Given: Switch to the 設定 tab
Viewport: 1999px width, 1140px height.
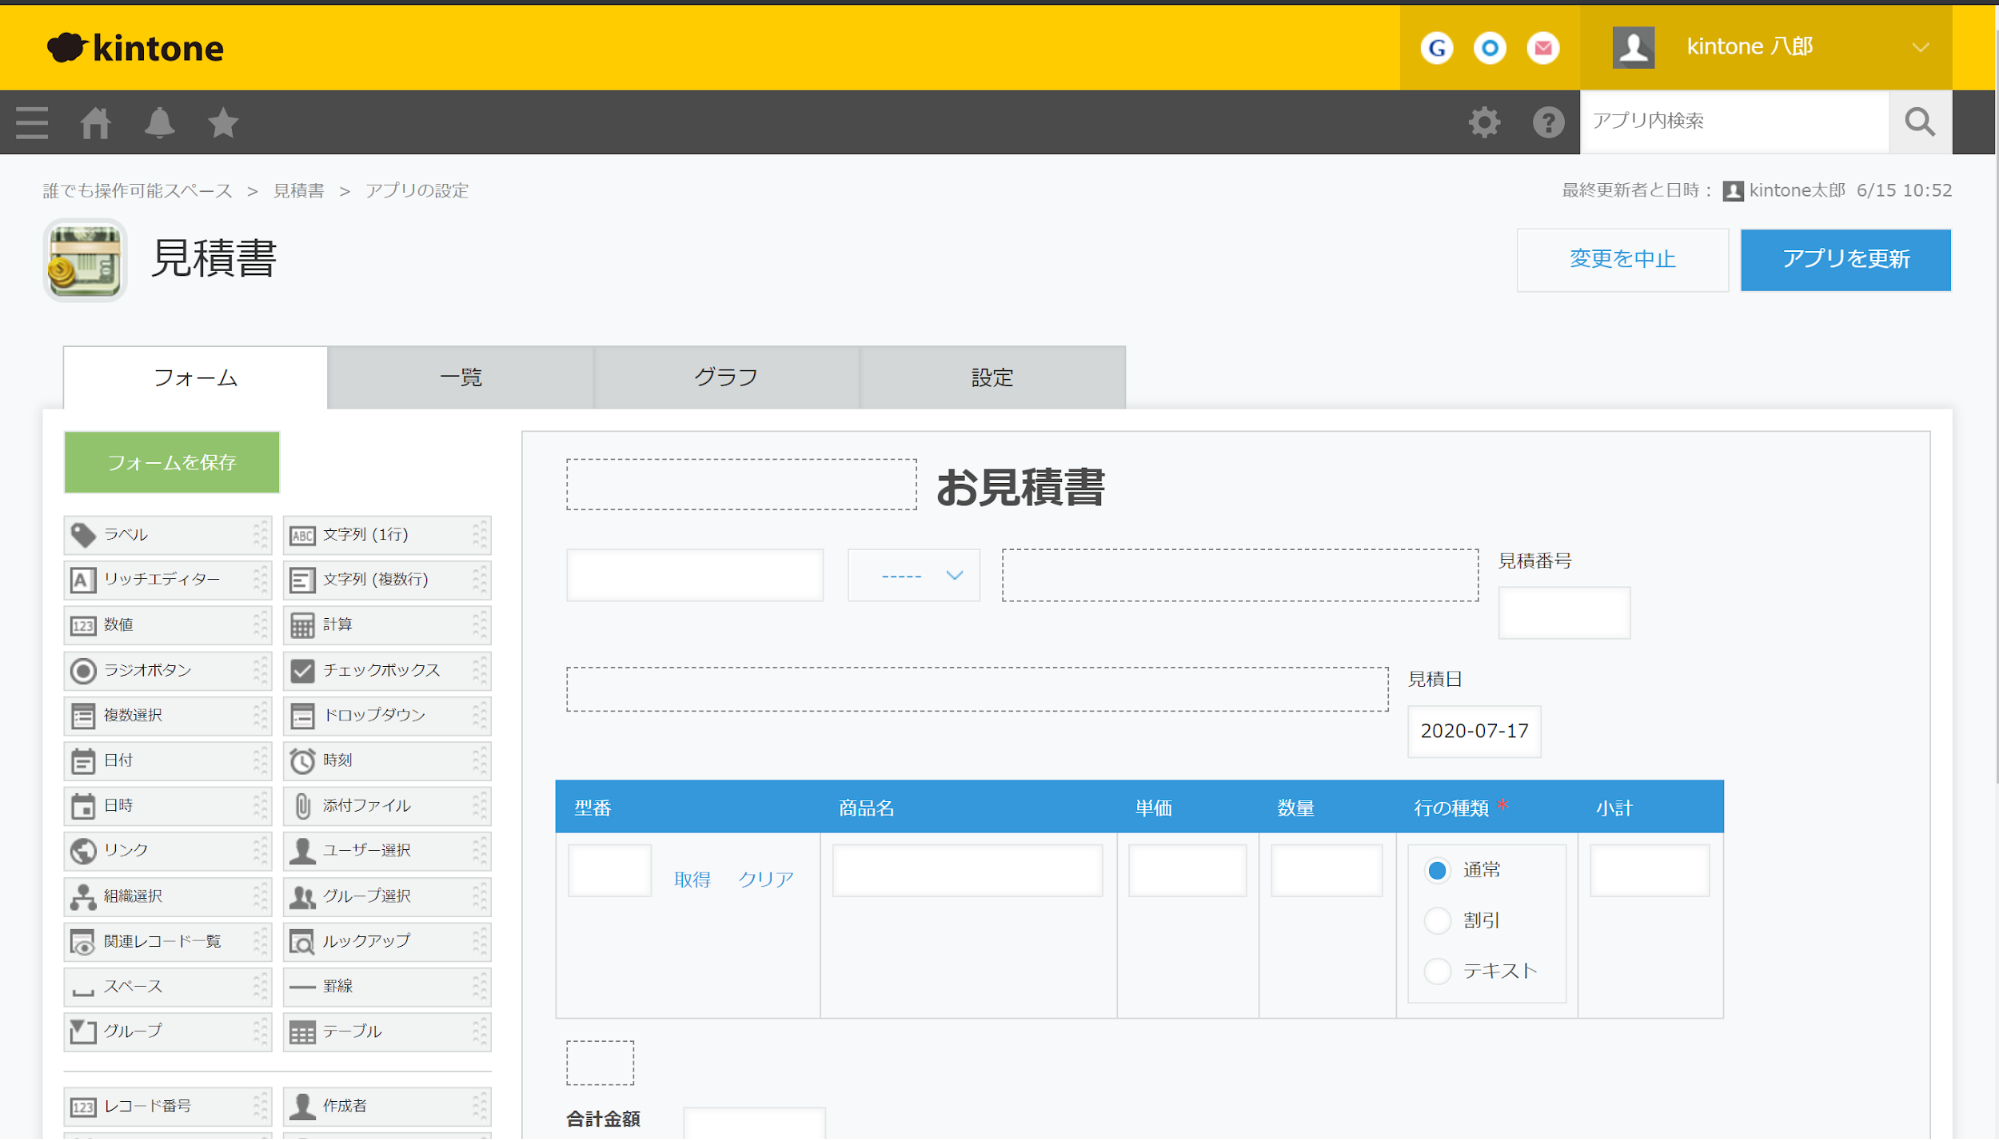Looking at the screenshot, I should (x=993, y=378).
